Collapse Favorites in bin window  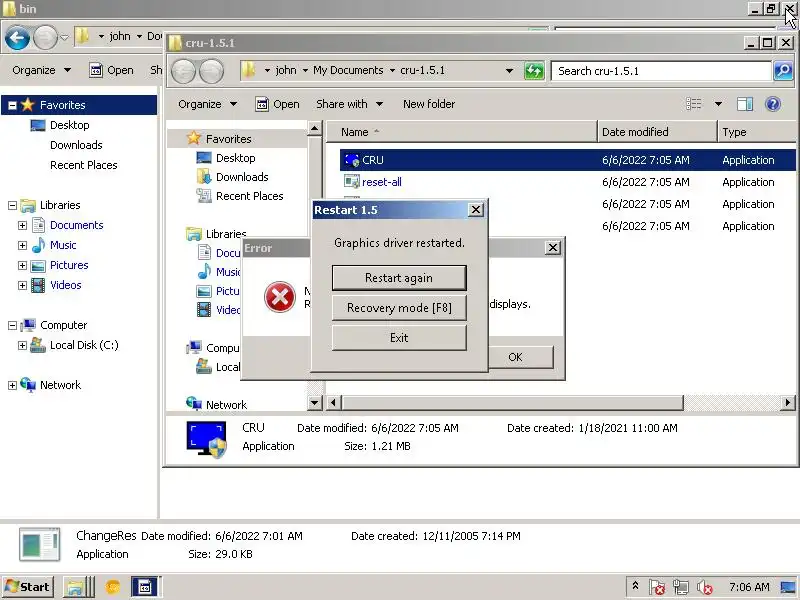[x=12, y=106]
